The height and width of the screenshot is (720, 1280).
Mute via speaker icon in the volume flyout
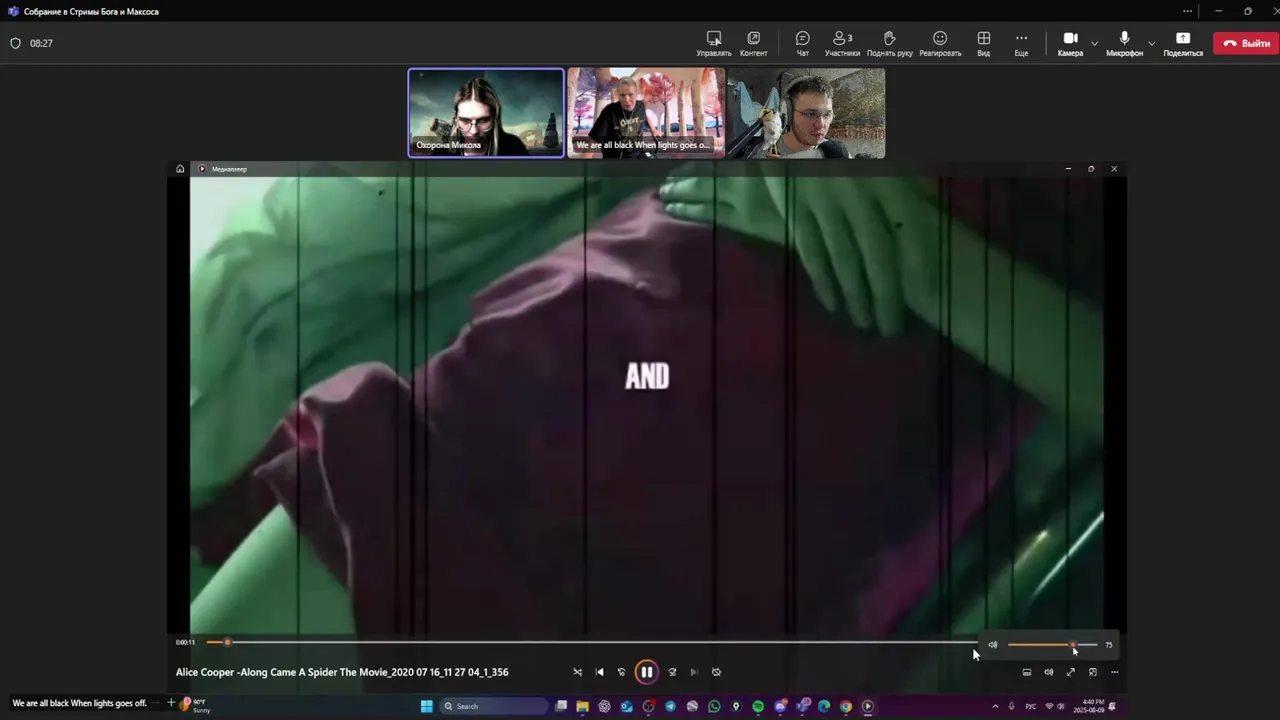(x=992, y=644)
